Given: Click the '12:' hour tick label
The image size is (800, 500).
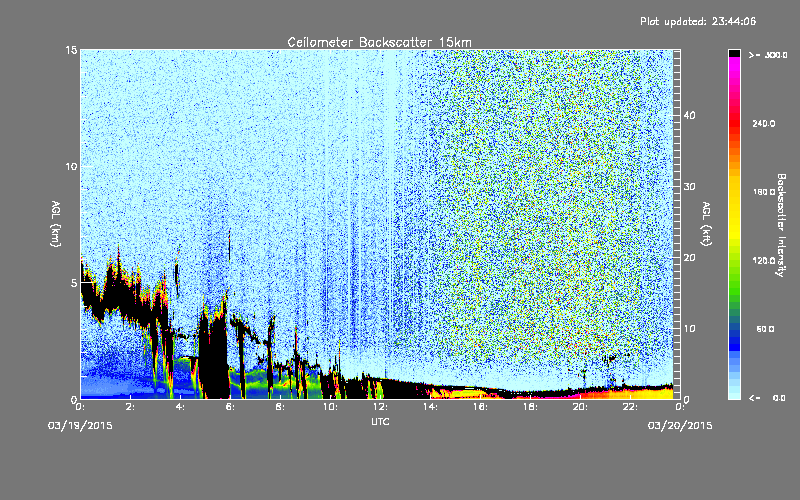Looking at the screenshot, I should [x=380, y=407].
